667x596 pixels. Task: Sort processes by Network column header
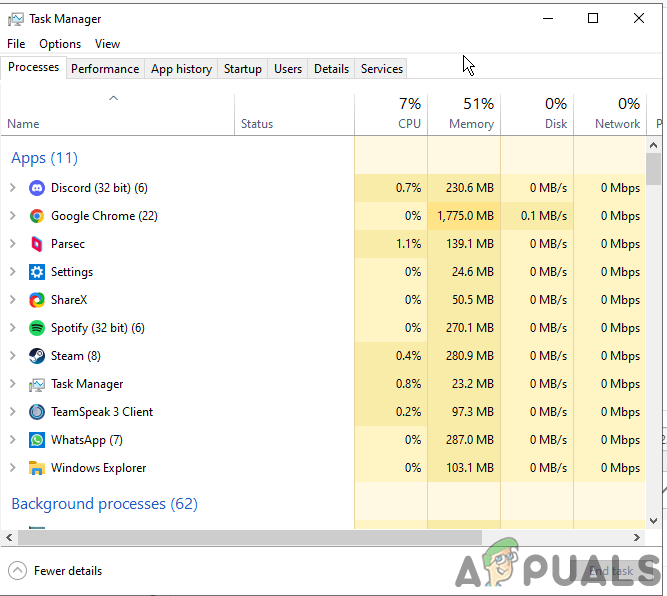click(610, 114)
